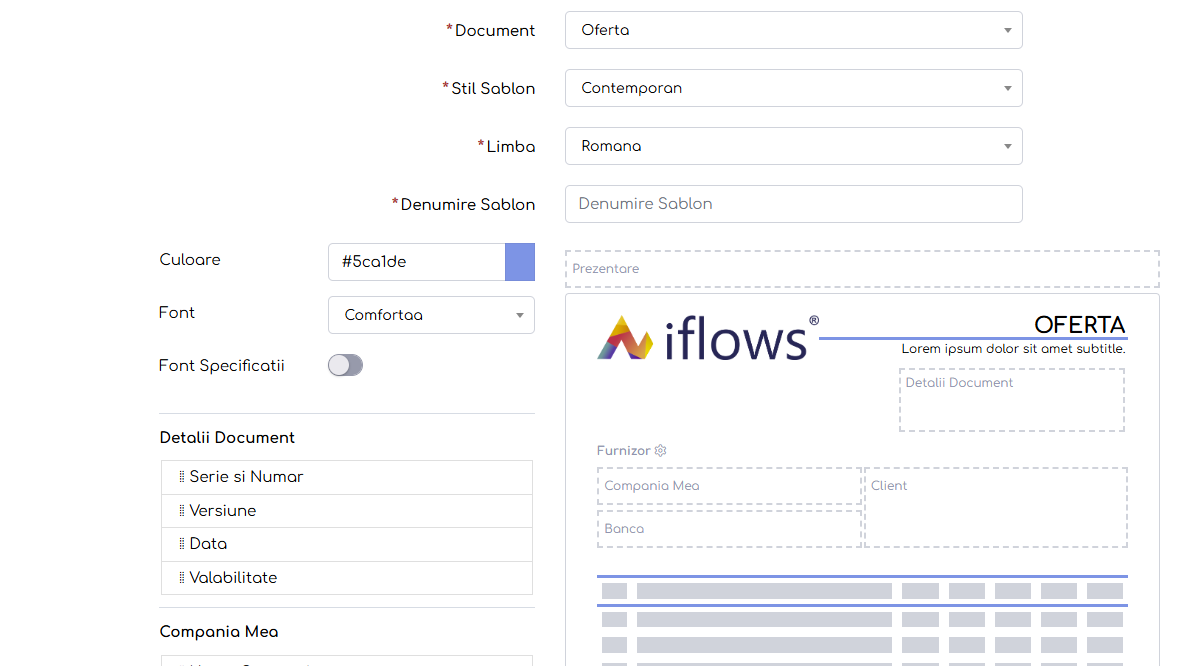Viewport: 1200px width, 666px height.
Task: Click the drag handle beside Serie si Numar
Action: pos(181,477)
